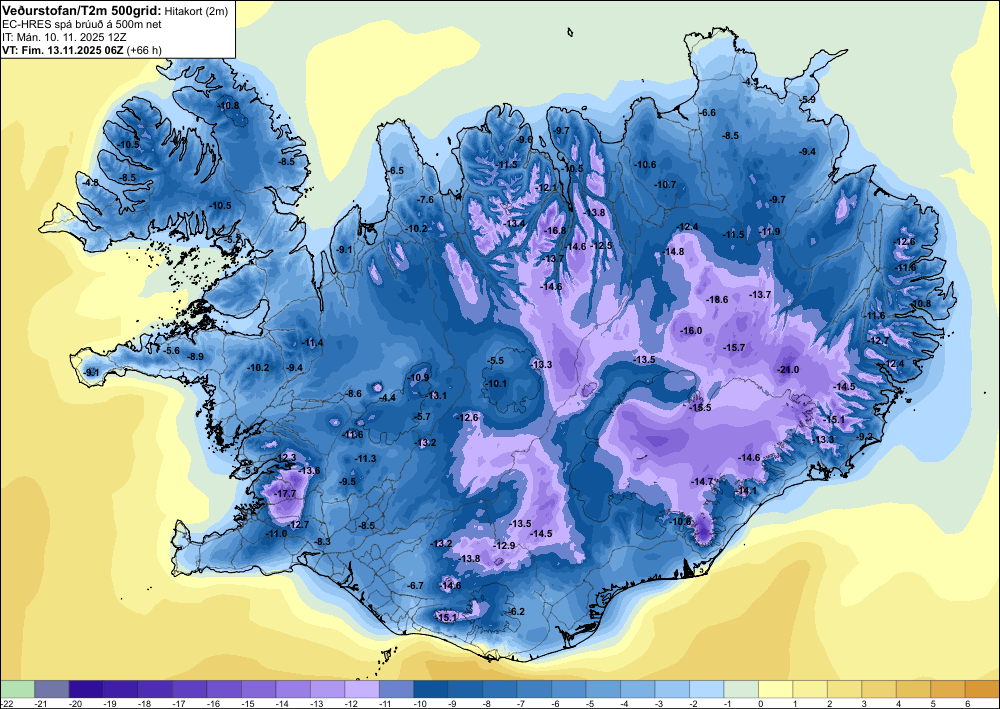Viewport: 1000px width, 709px height.
Task: Click the -15.5 temperature value
Action: (700, 407)
